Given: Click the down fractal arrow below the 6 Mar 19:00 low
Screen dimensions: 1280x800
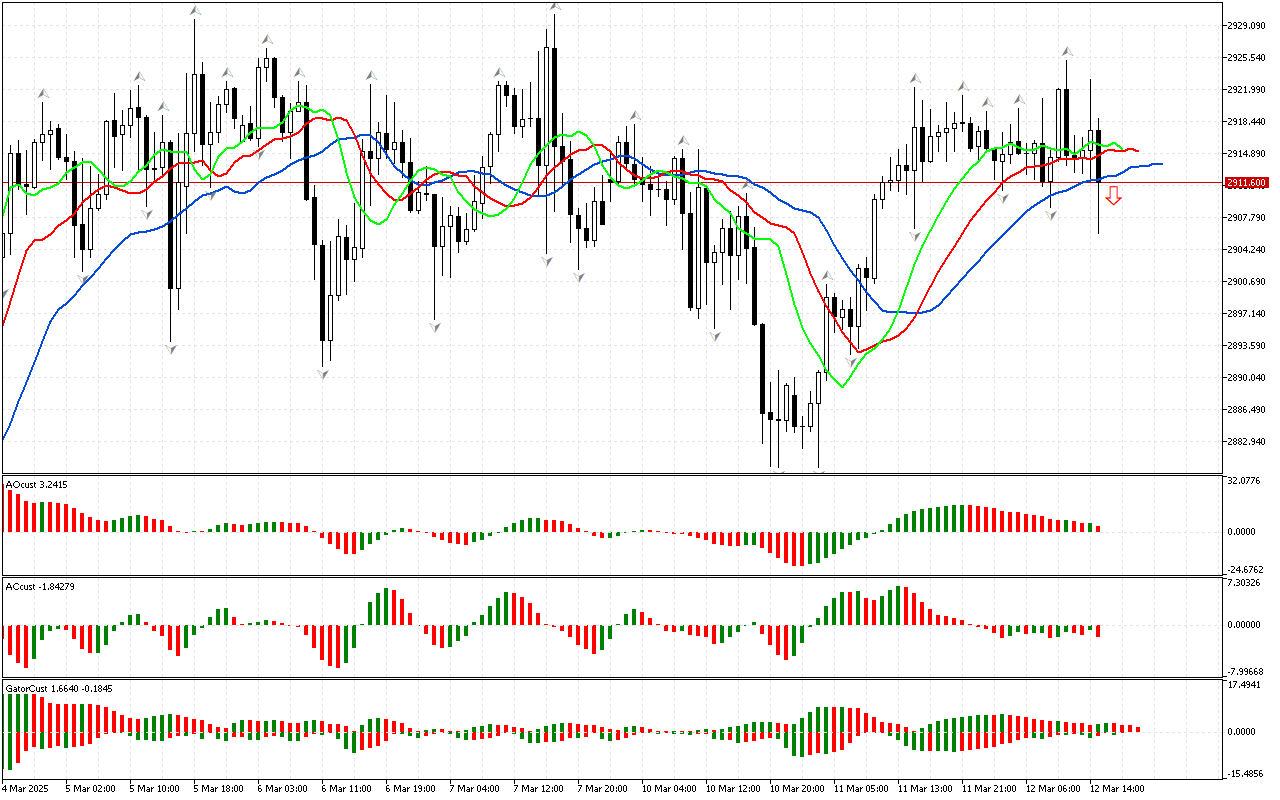Looking at the screenshot, I should pos(435,326).
